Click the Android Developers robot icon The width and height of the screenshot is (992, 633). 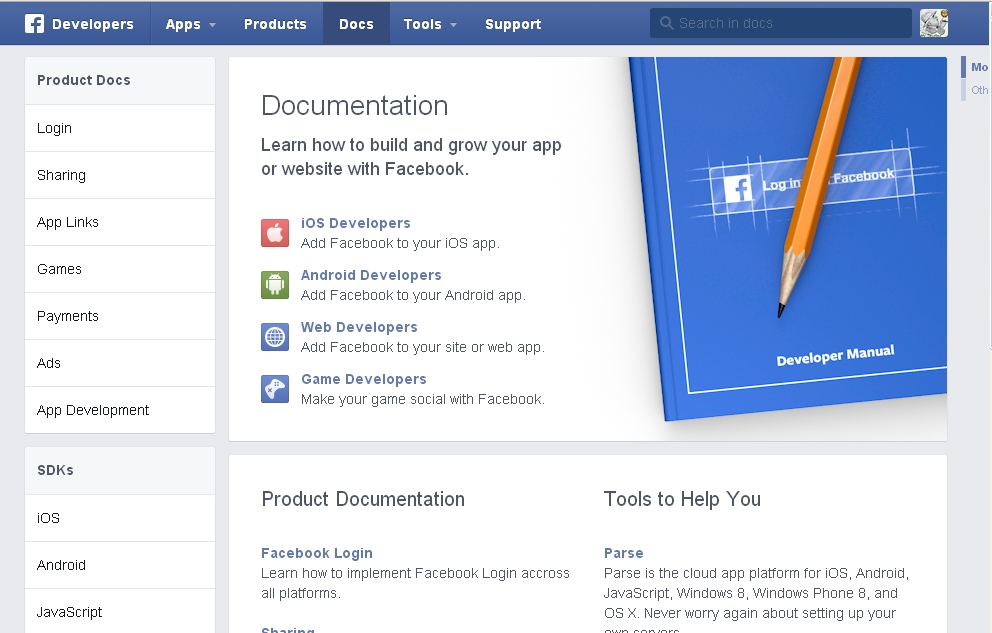pos(275,285)
